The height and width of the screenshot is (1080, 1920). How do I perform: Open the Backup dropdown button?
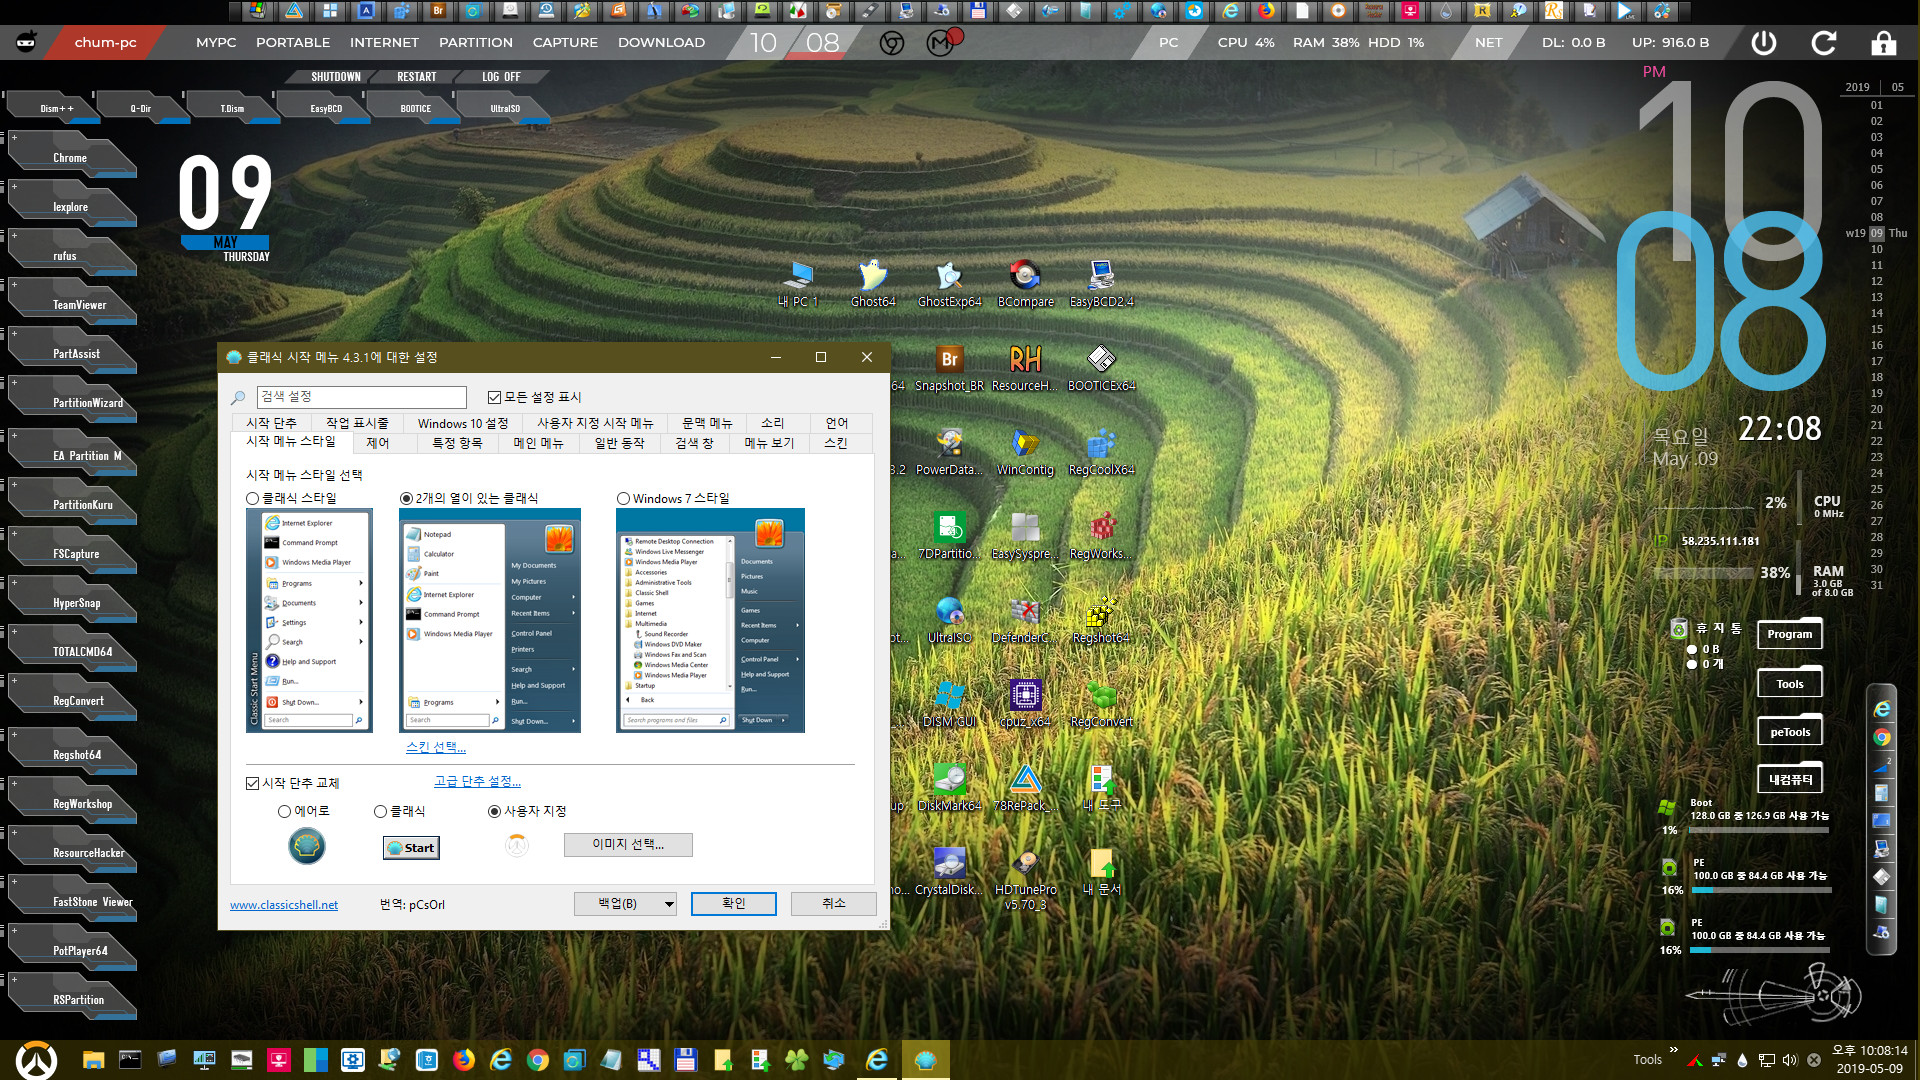[x=625, y=904]
